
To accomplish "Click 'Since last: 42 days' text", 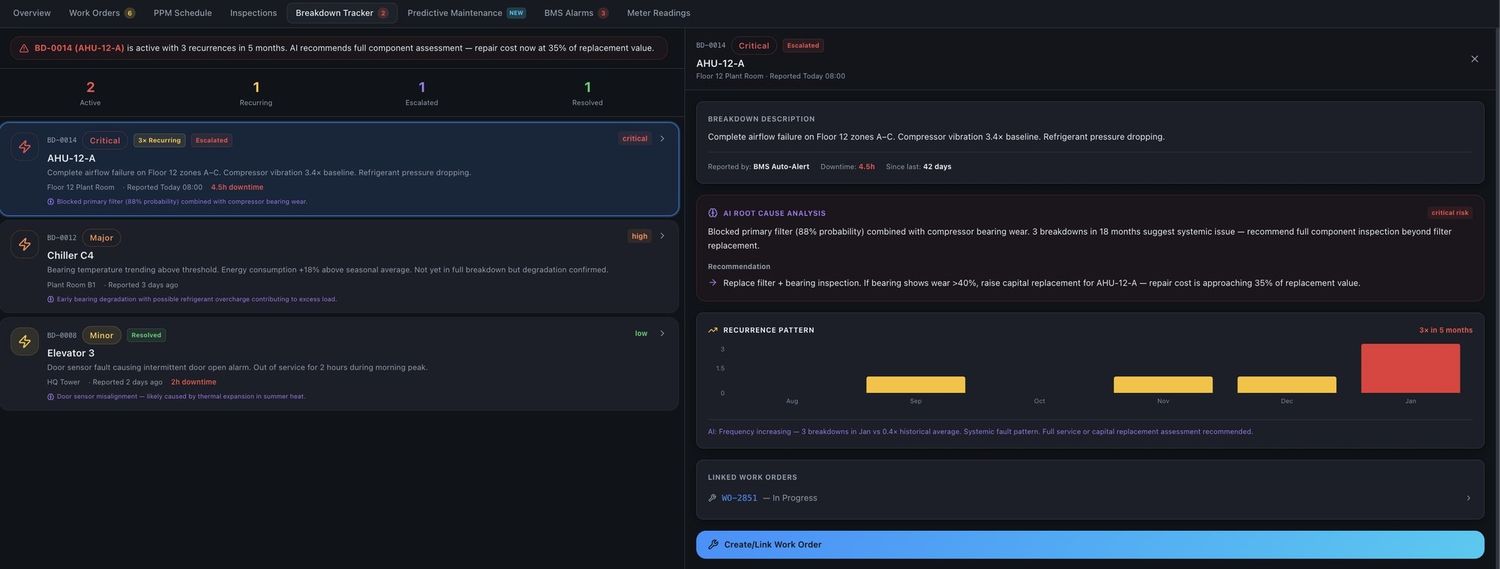I will [918, 167].
